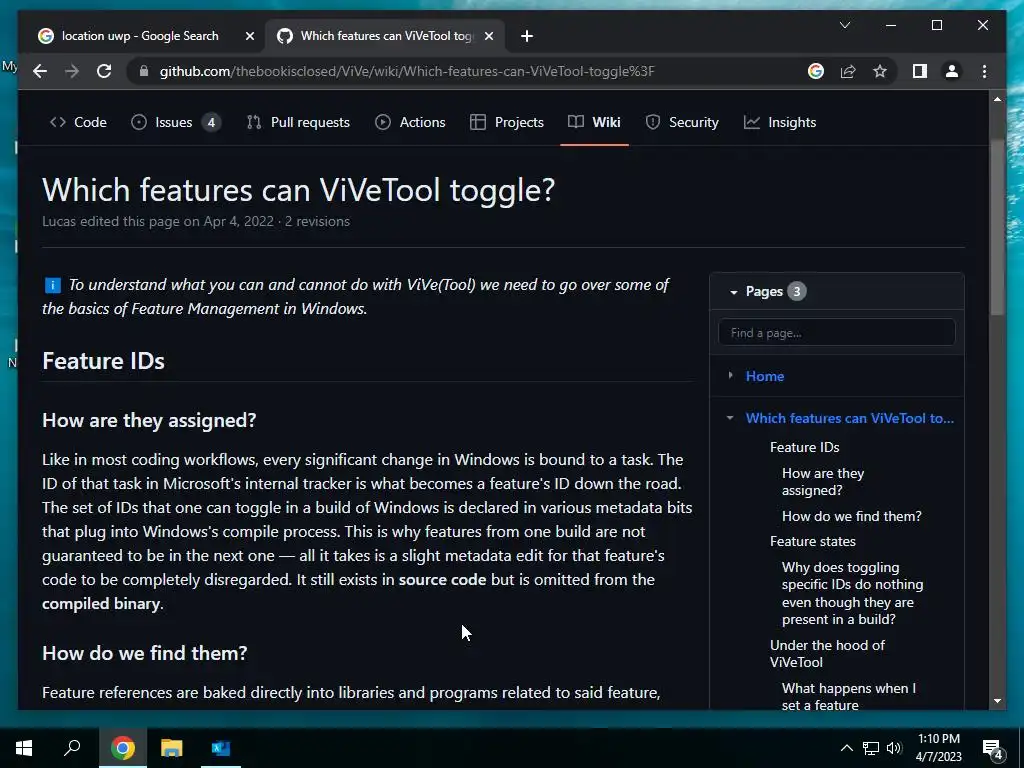
Task: Expand the Home page entry arrow
Action: click(731, 376)
